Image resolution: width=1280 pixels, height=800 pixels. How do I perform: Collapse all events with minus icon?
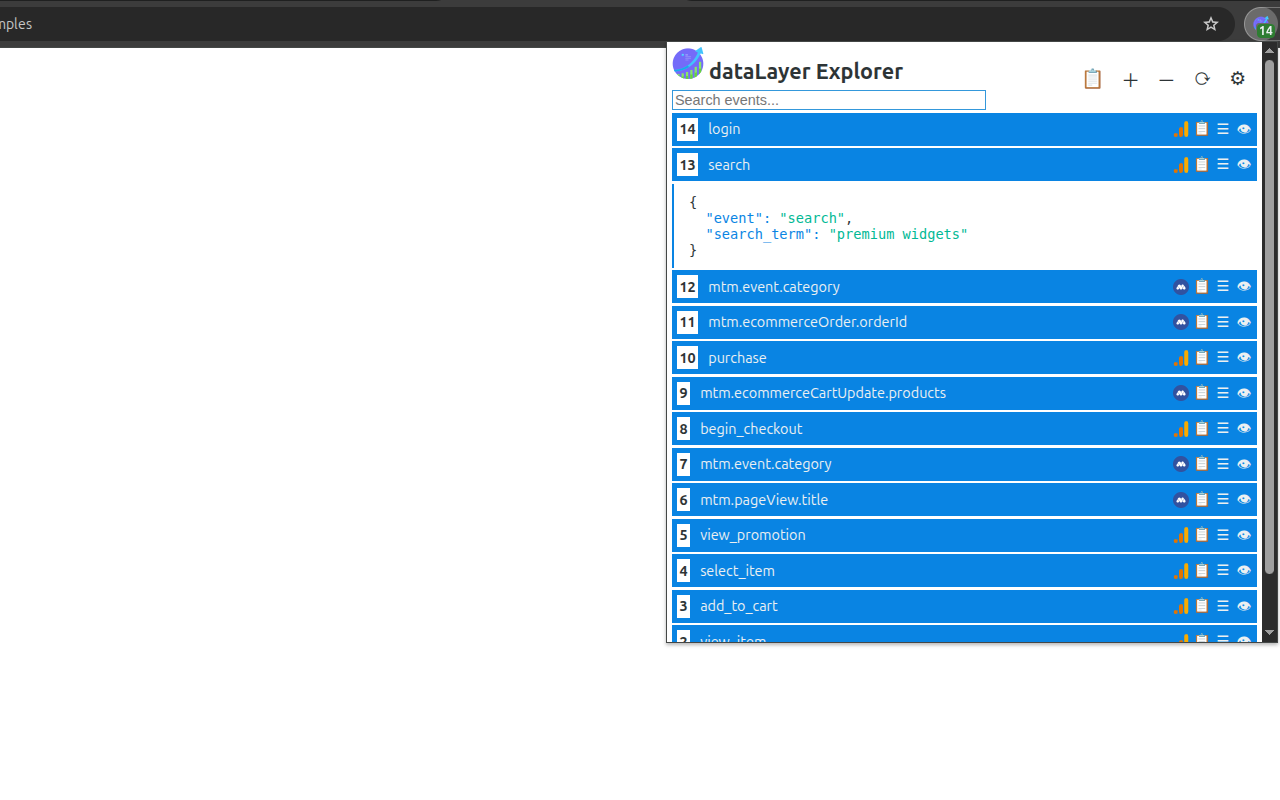click(x=1166, y=80)
